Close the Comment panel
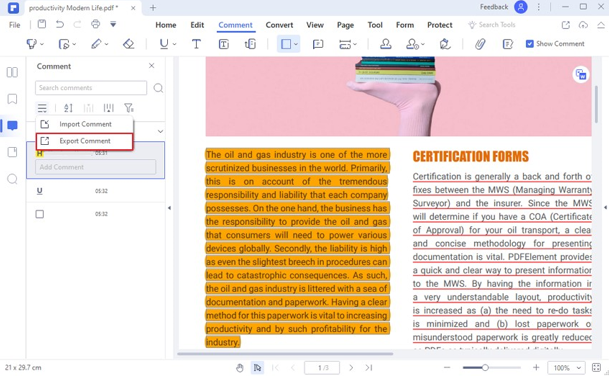 pyautogui.click(x=151, y=66)
